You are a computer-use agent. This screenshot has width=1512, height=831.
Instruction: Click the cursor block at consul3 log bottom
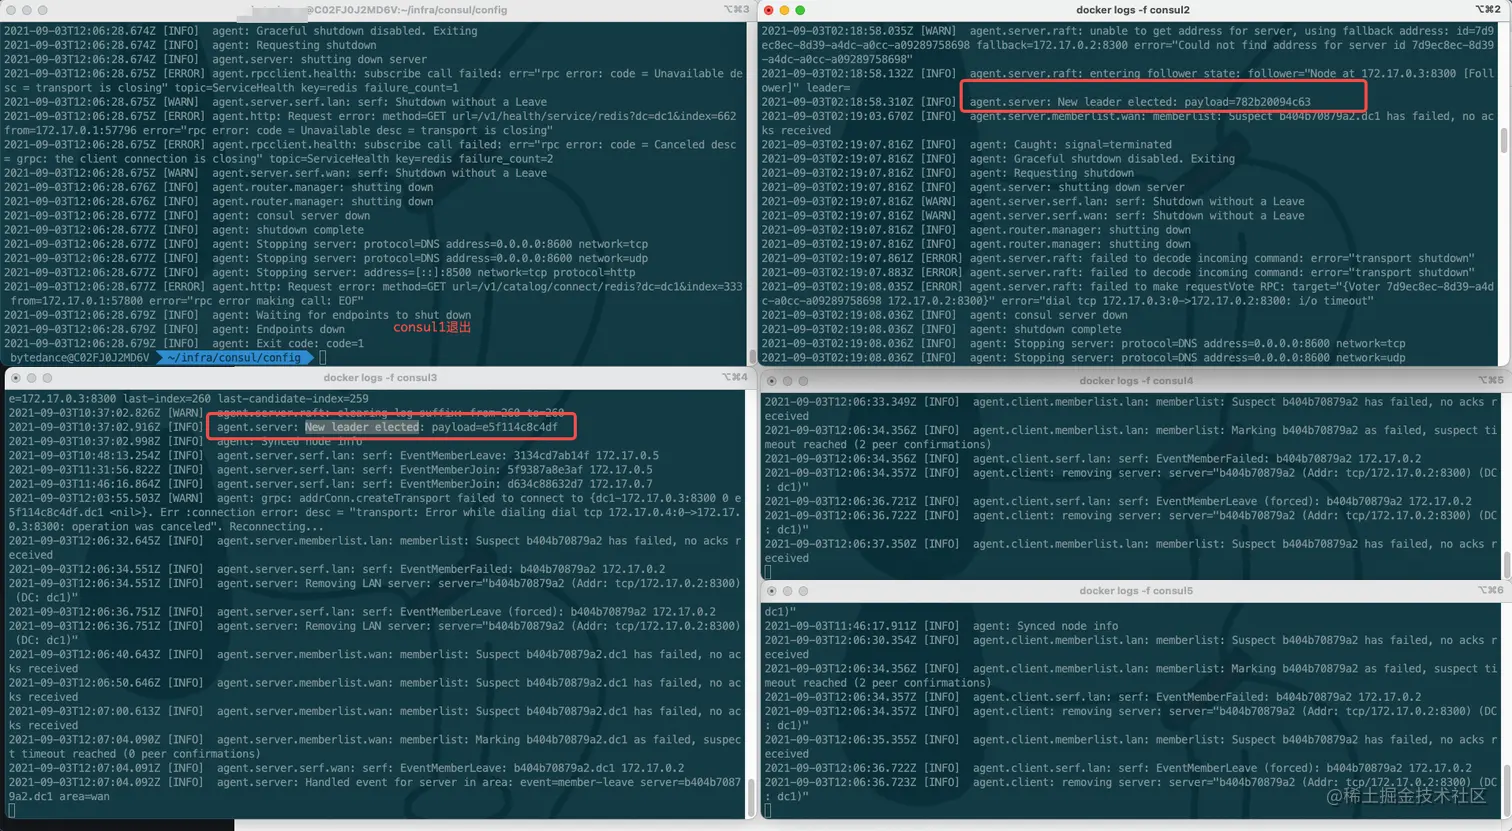pyautogui.click(x=12, y=811)
